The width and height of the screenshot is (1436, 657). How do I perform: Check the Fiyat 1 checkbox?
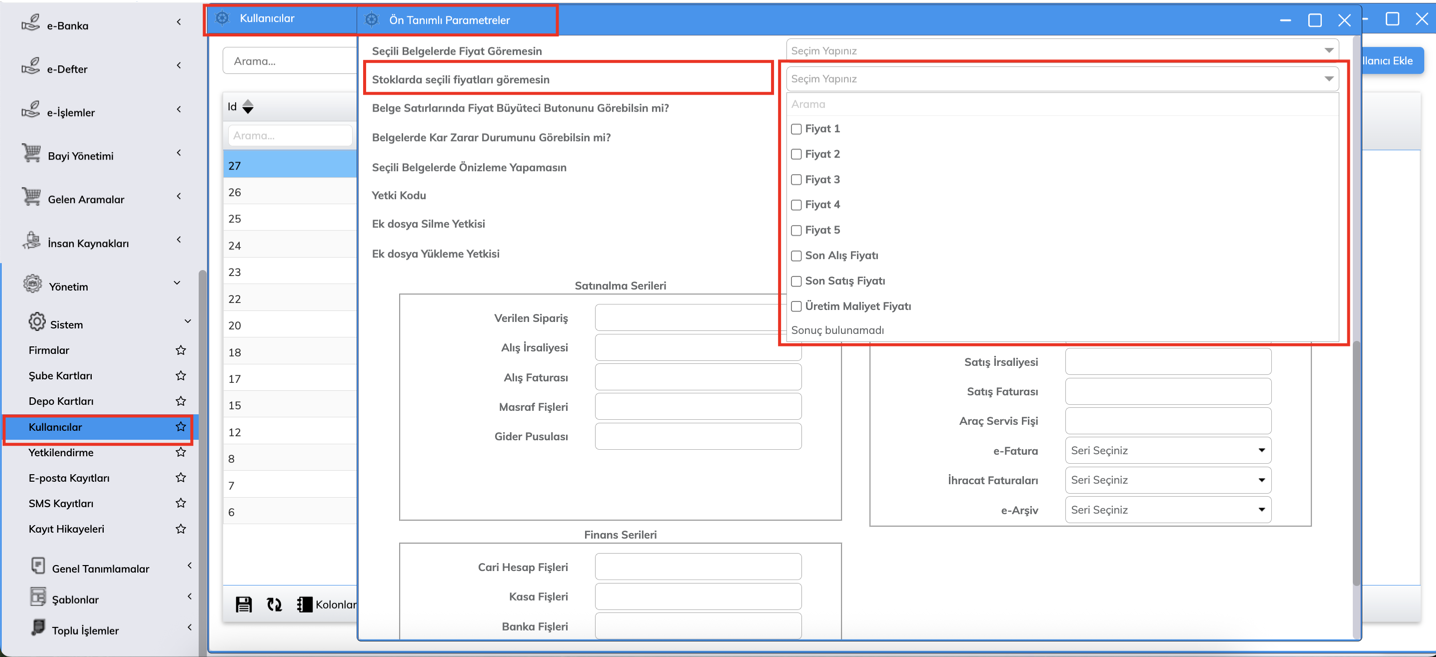(x=796, y=129)
